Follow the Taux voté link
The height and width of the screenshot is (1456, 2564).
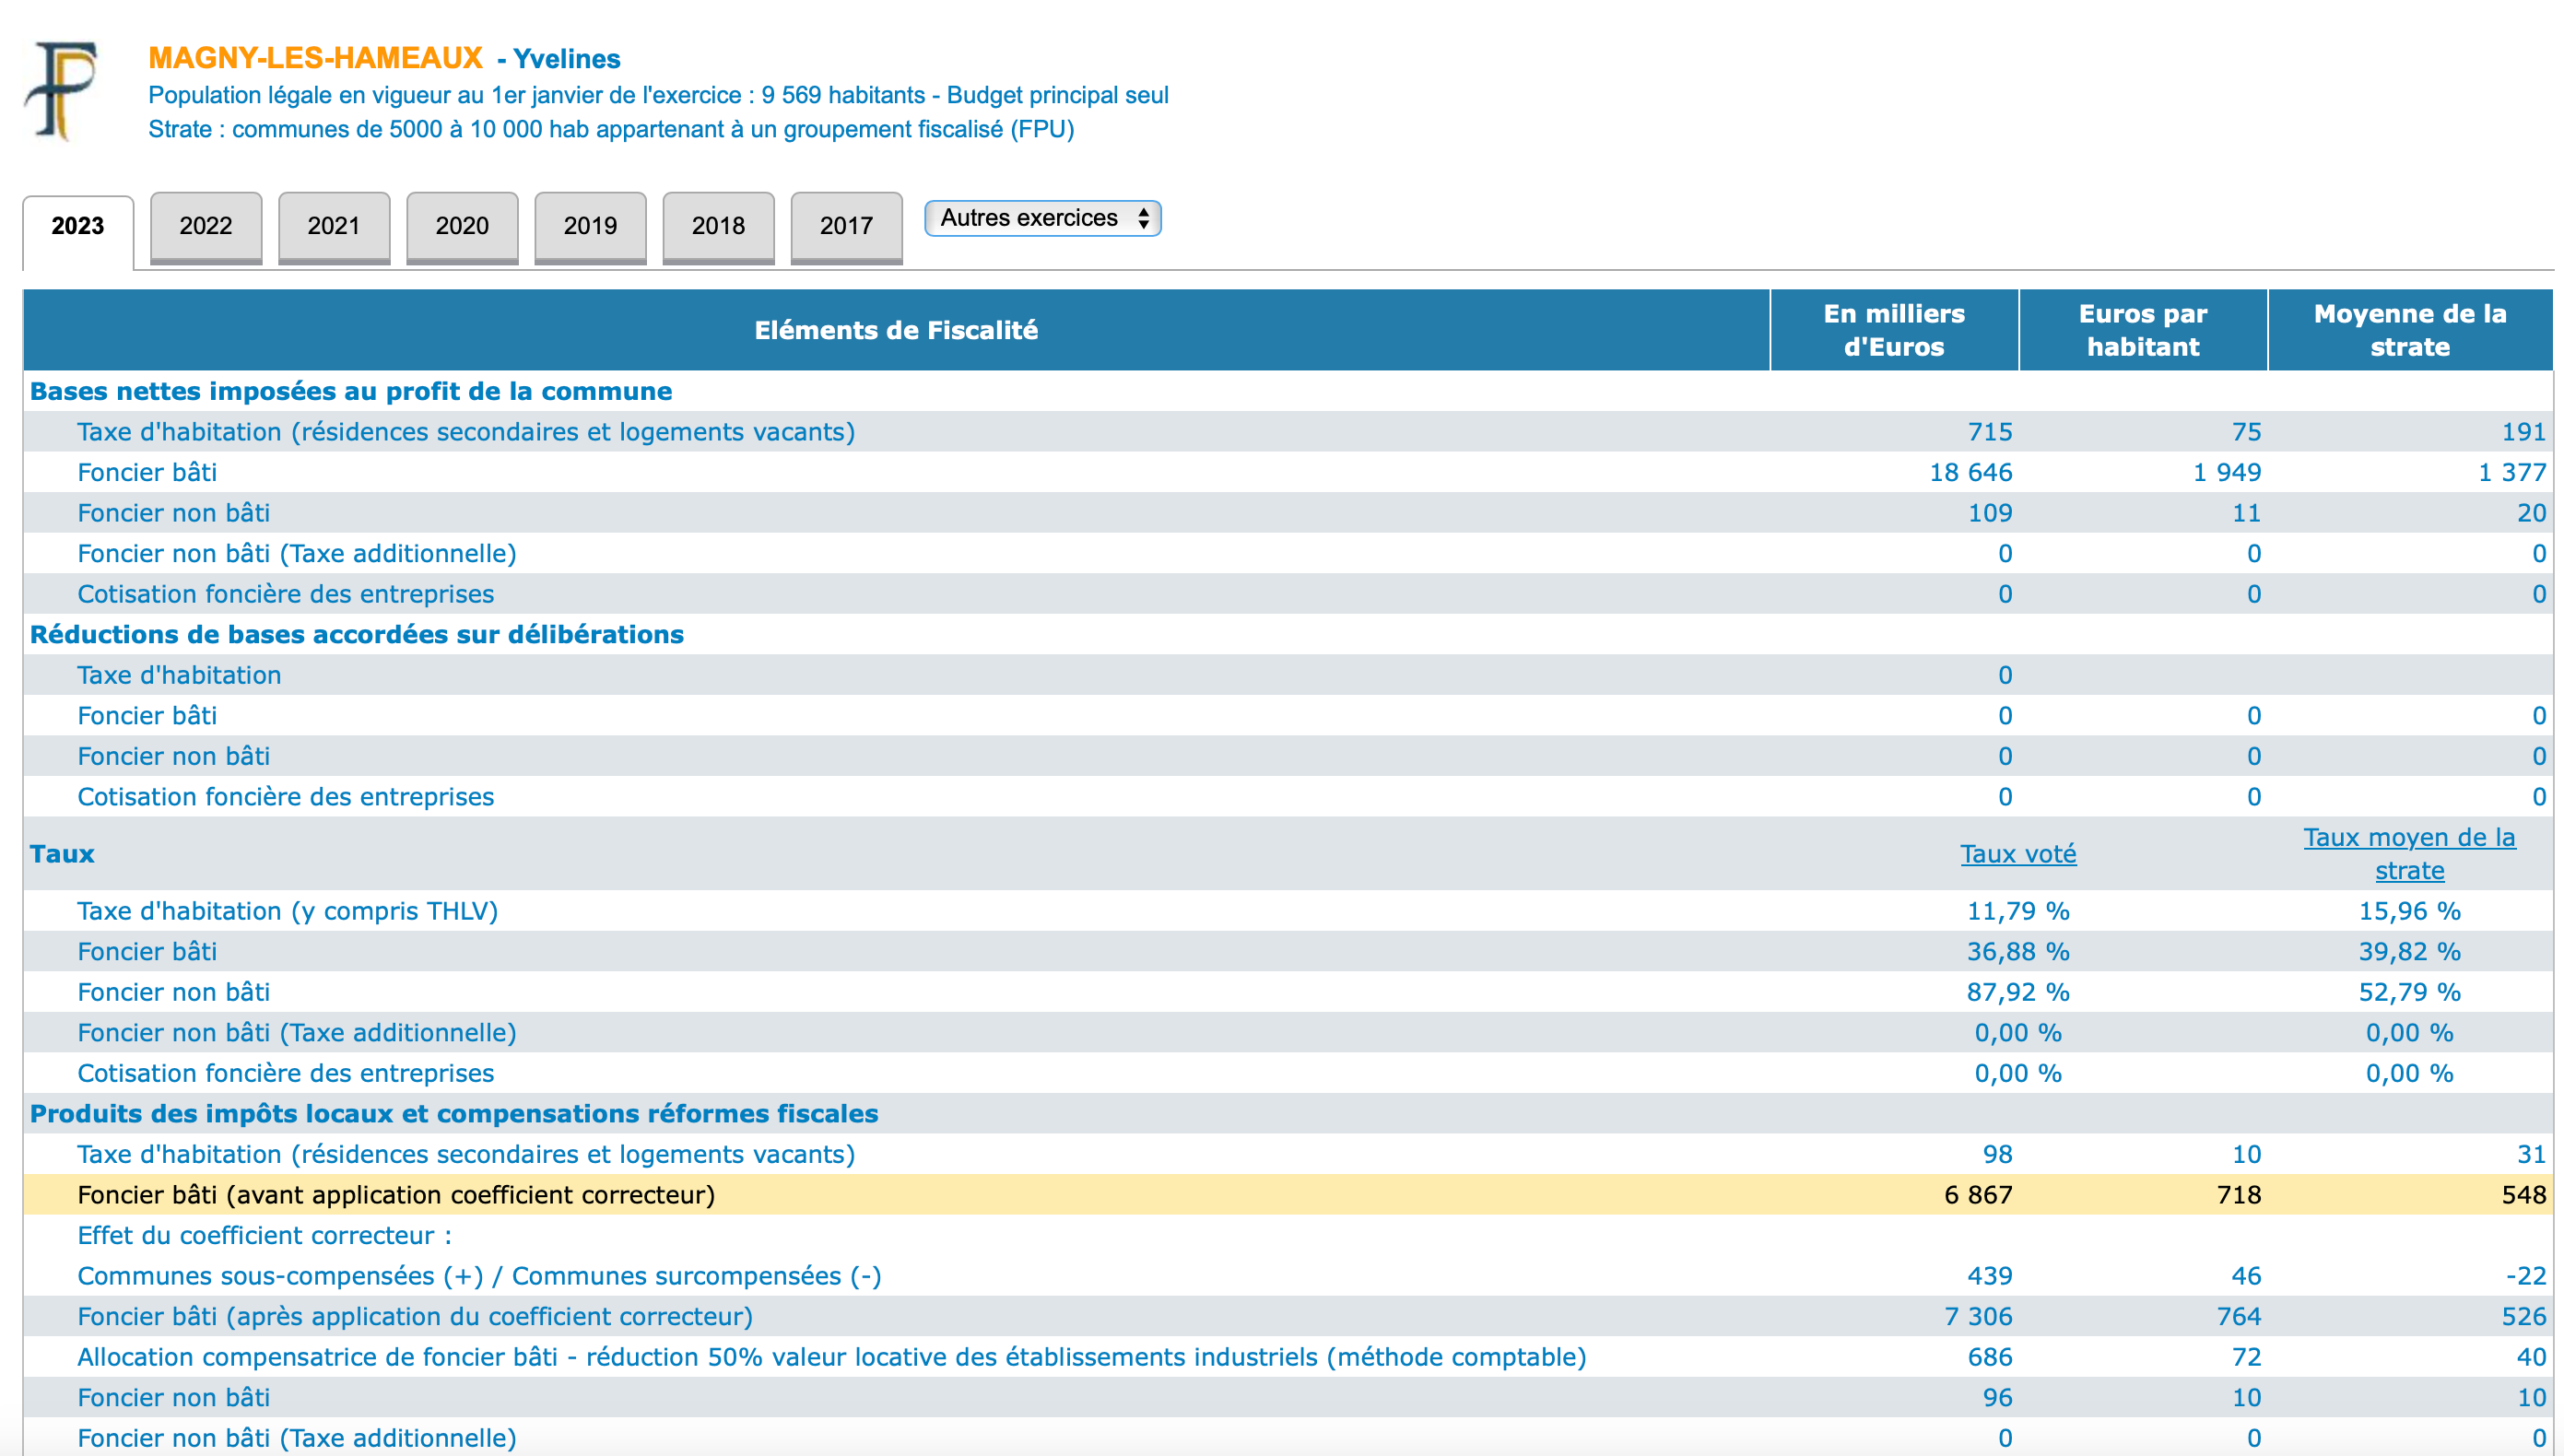2017,854
